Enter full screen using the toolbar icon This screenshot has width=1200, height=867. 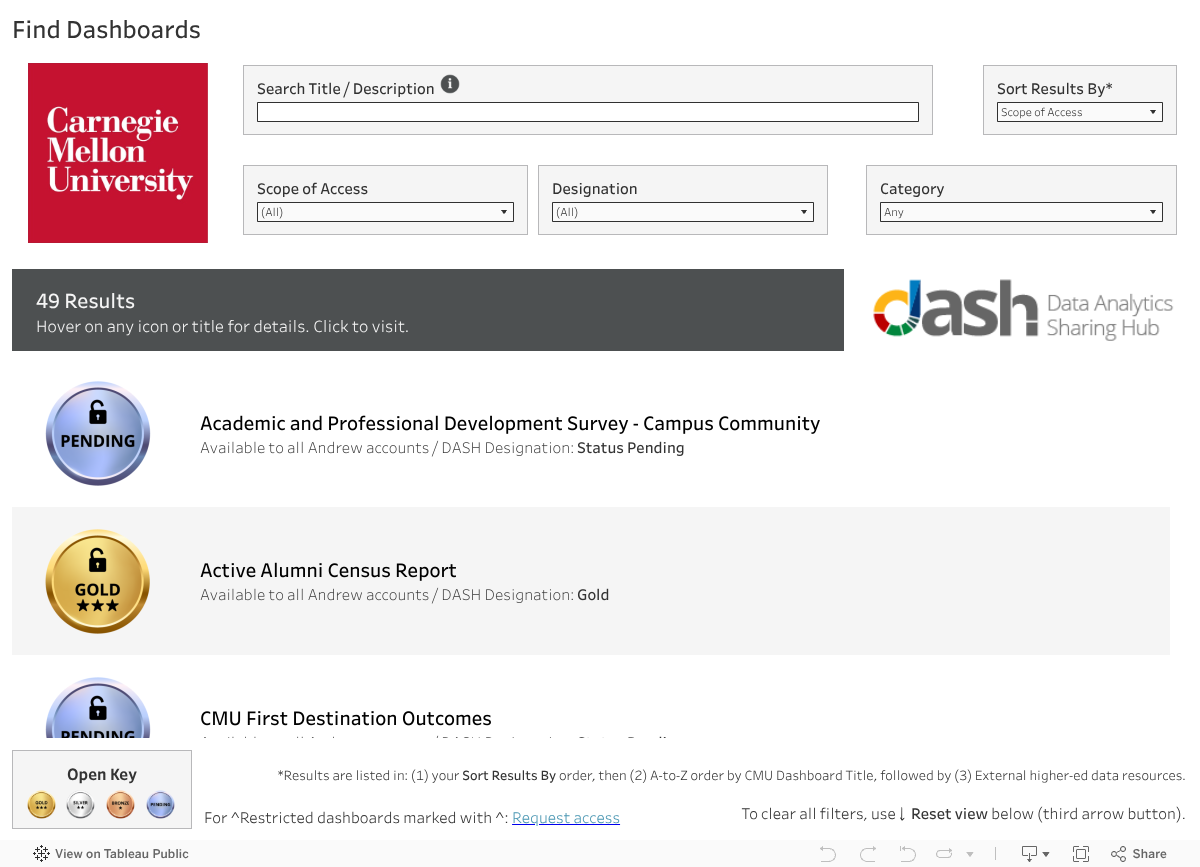[1080, 853]
